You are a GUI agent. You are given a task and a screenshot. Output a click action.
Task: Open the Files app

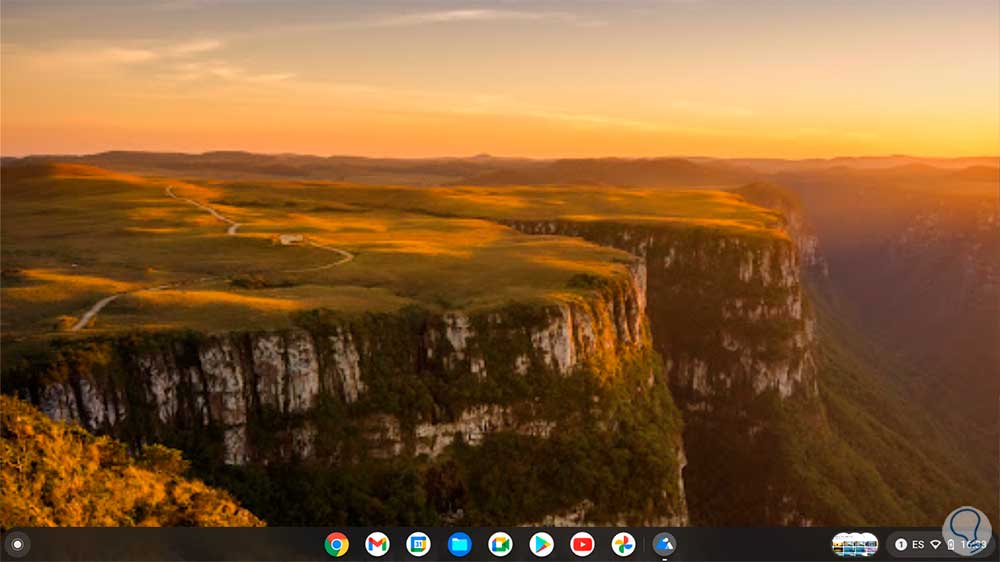pyautogui.click(x=459, y=544)
